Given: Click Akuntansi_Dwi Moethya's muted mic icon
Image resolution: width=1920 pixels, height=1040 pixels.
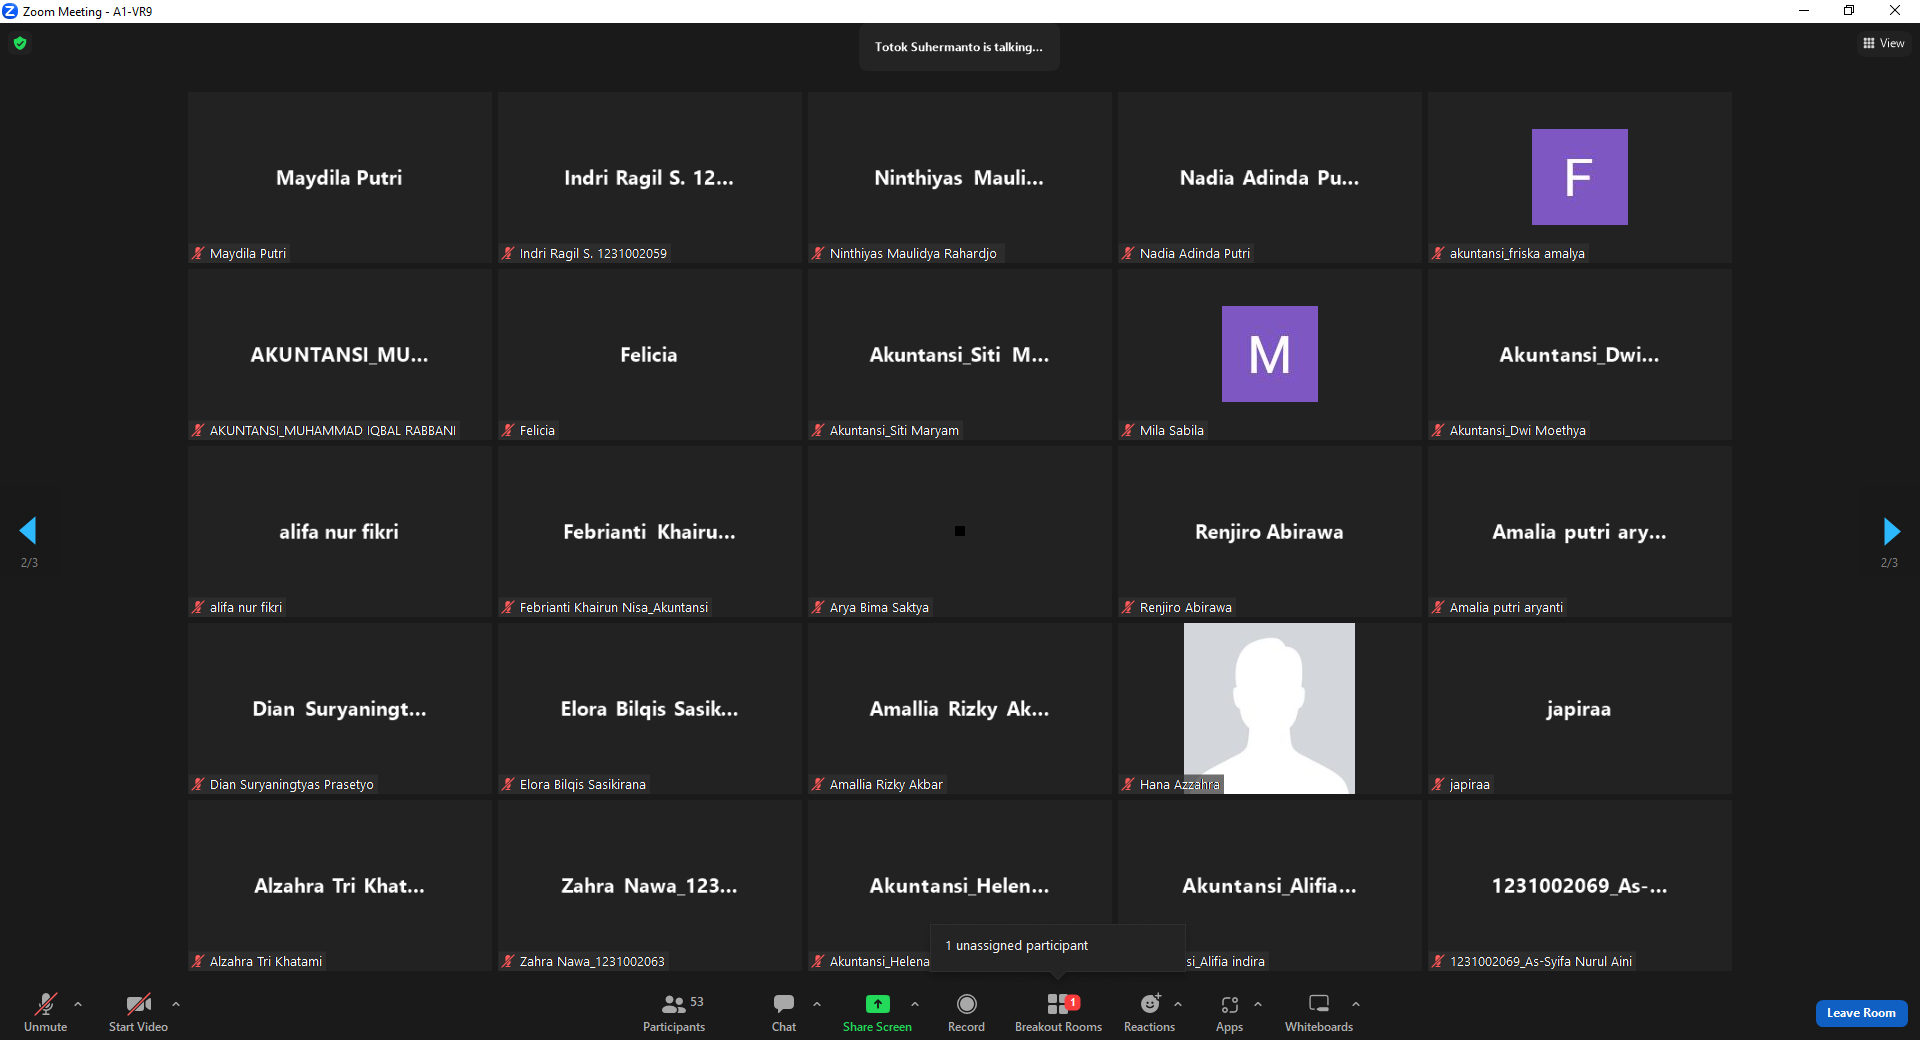Looking at the screenshot, I should (x=1438, y=430).
